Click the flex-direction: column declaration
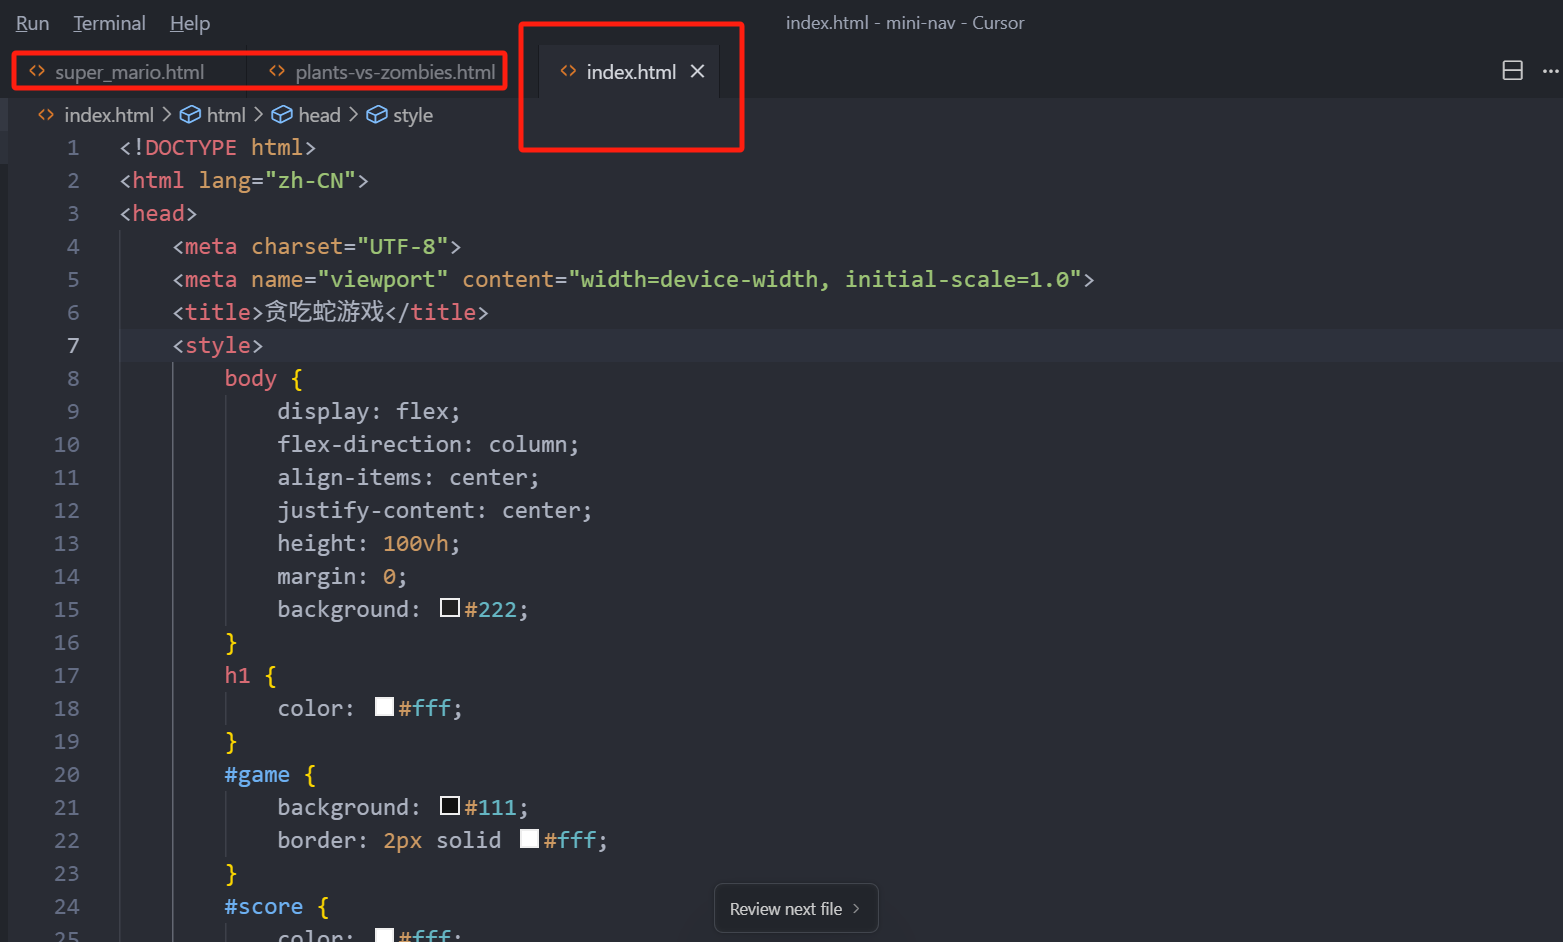Viewport: 1563px width, 942px height. tap(428, 444)
